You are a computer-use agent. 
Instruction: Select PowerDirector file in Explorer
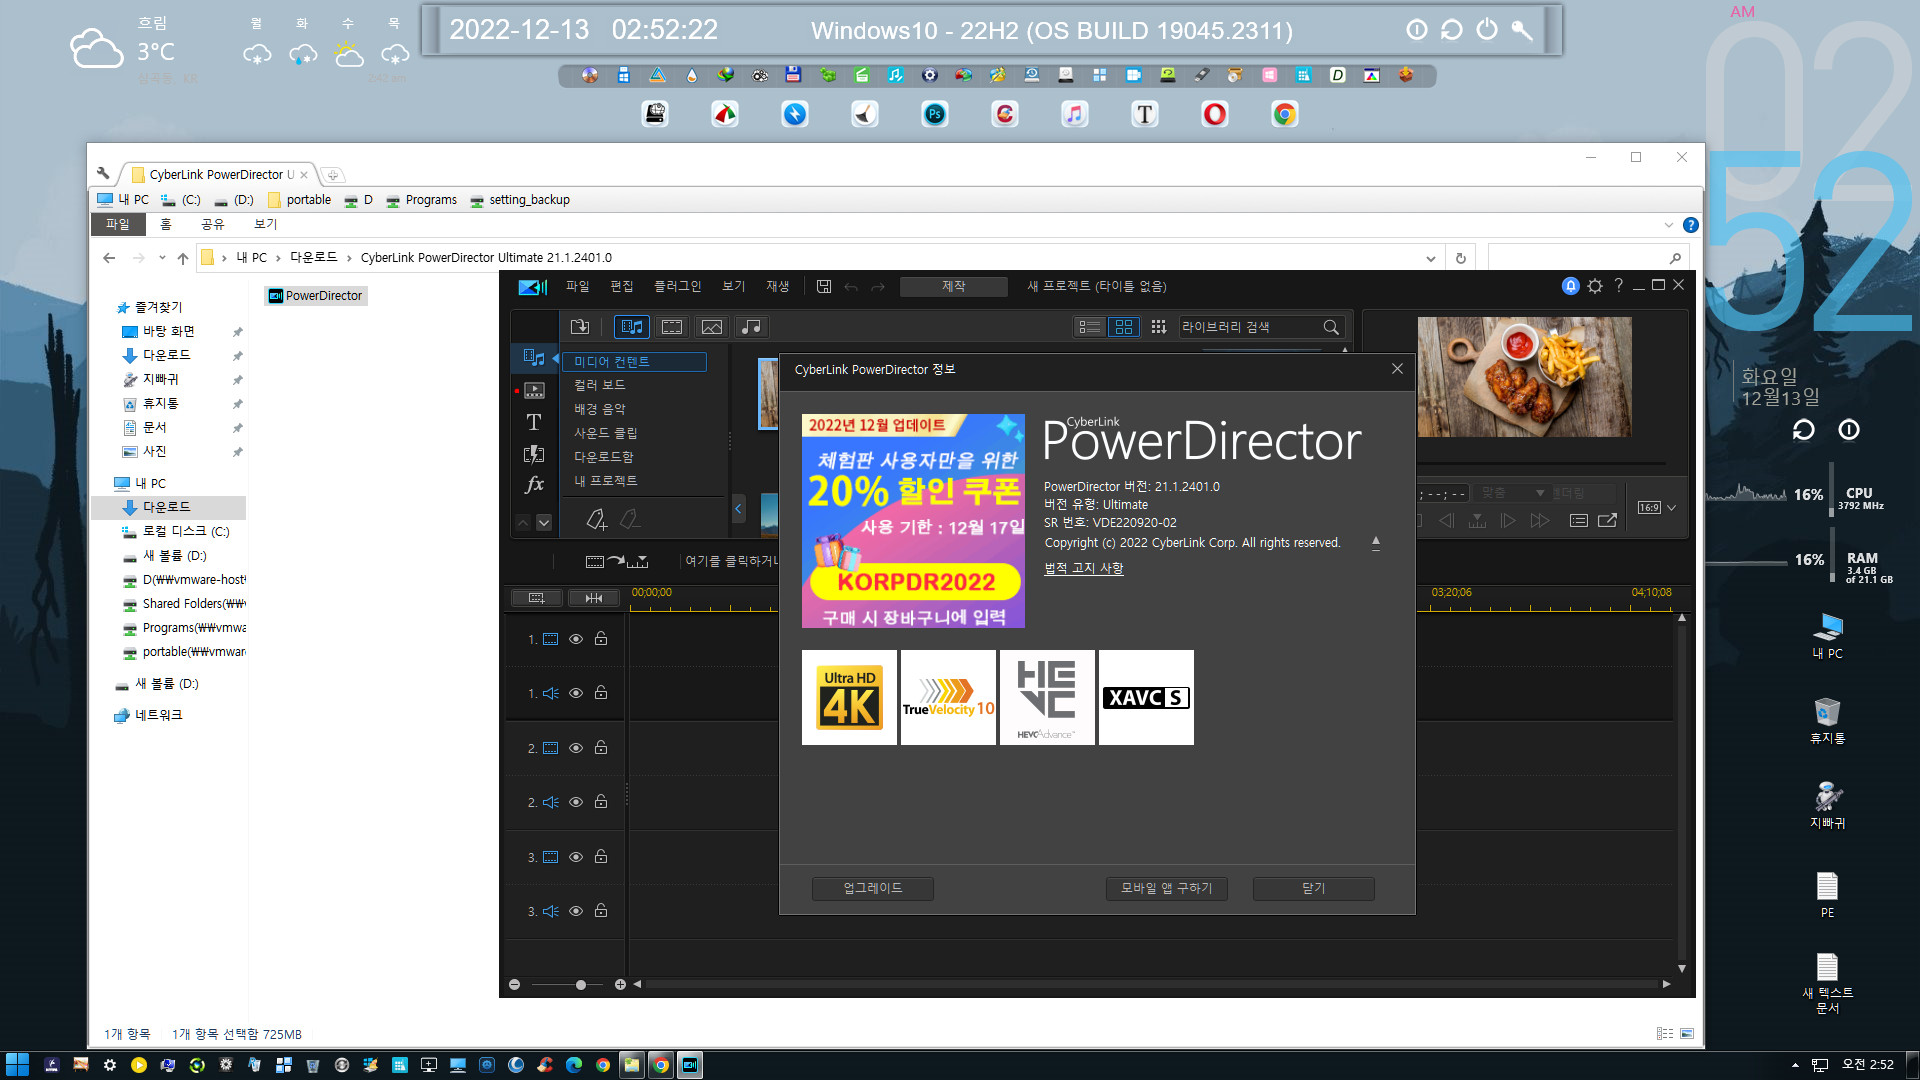click(x=315, y=295)
